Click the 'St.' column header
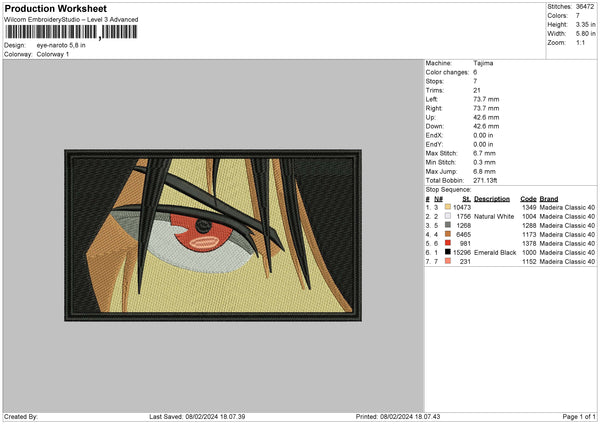Viewport: 600px width, 424px height. point(466,199)
